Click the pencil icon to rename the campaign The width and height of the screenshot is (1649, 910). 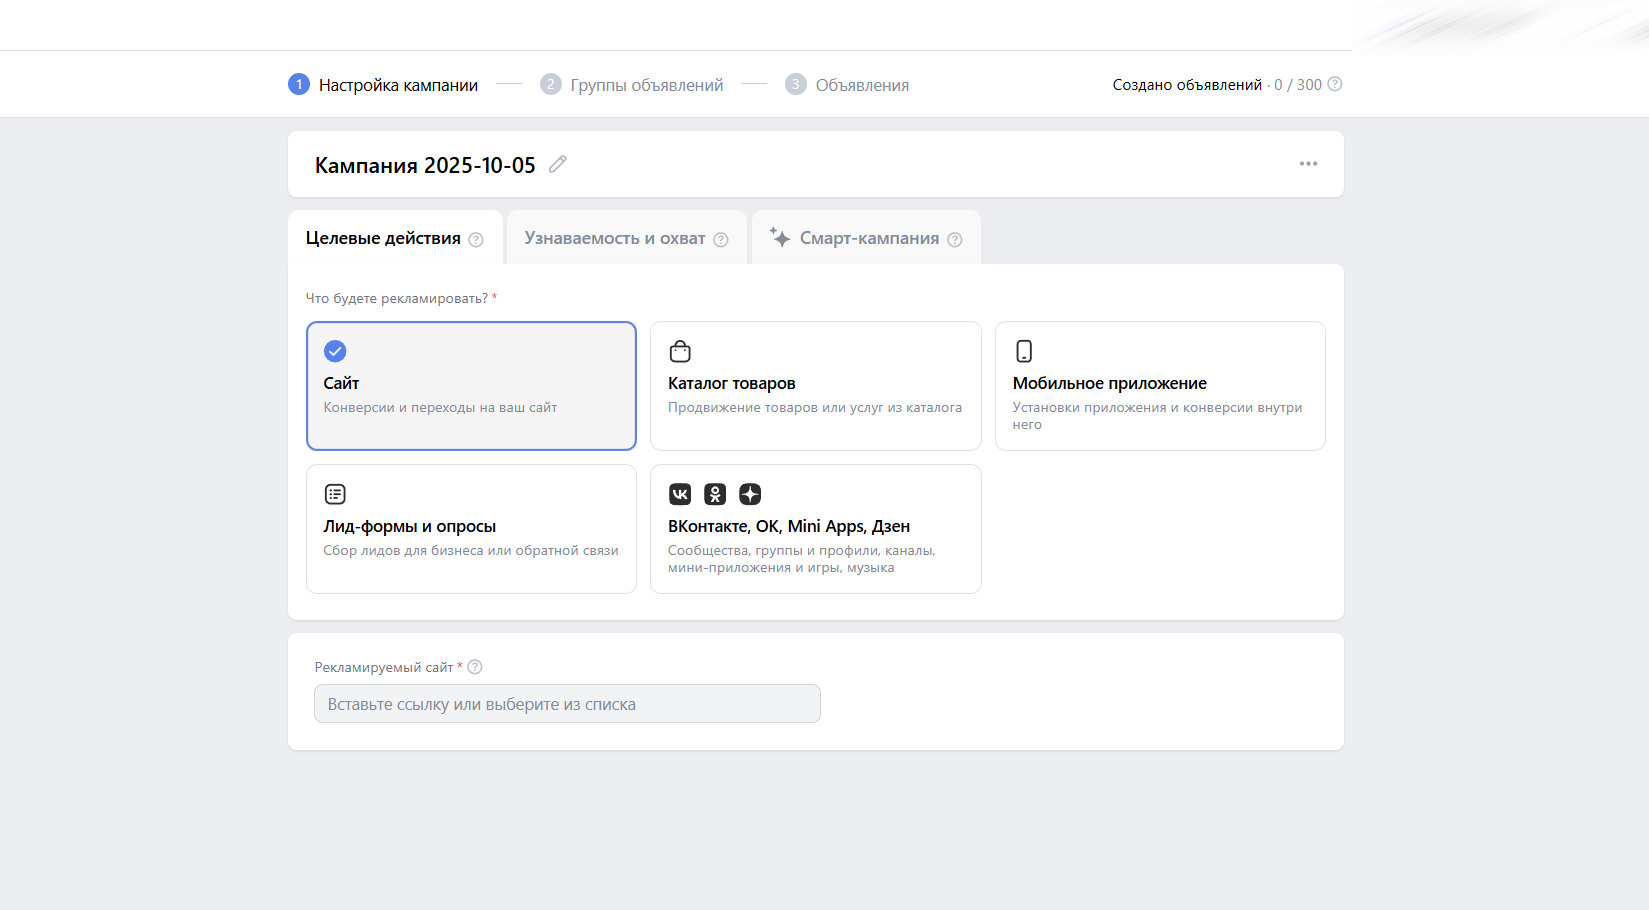[557, 164]
